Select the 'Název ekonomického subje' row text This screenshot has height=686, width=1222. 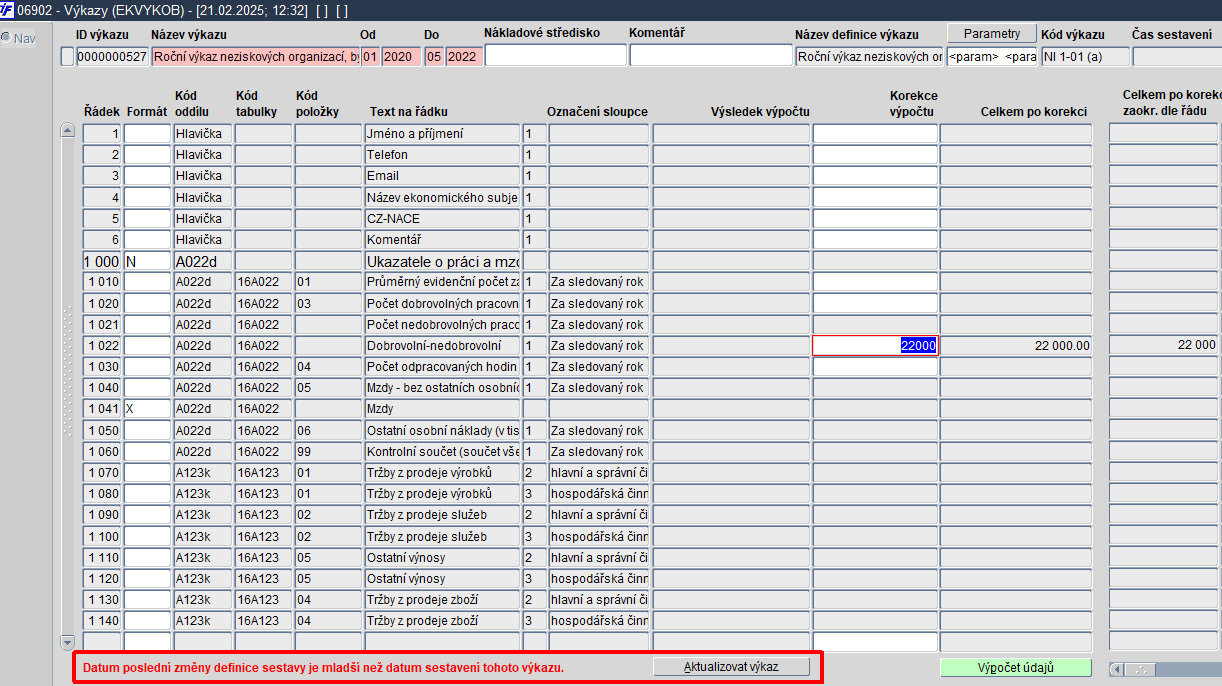tap(442, 197)
